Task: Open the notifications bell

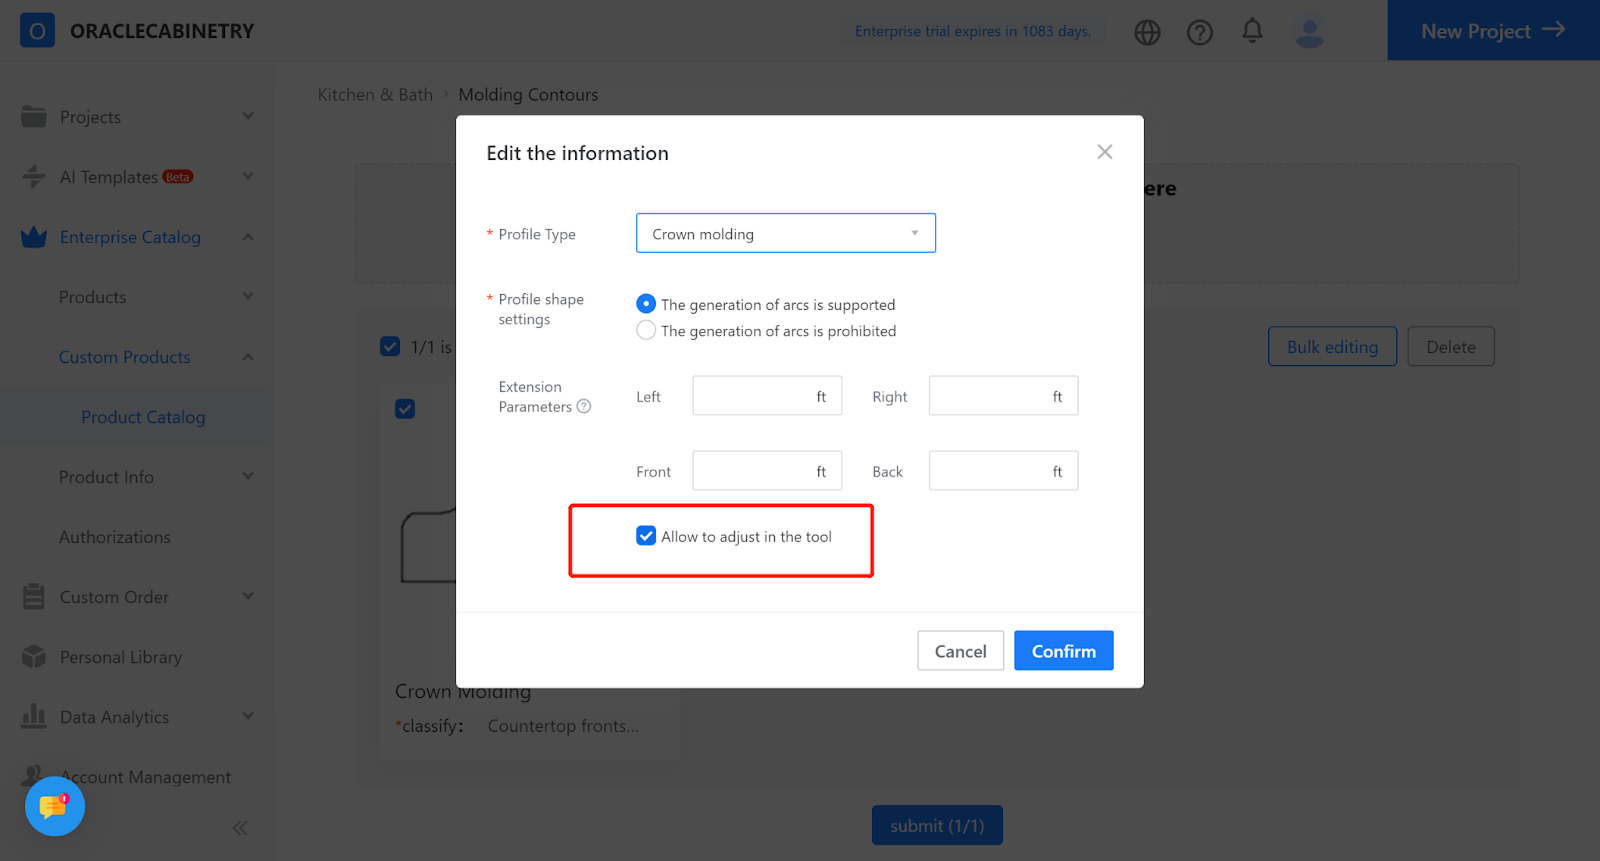Action: click(1252, 31)
